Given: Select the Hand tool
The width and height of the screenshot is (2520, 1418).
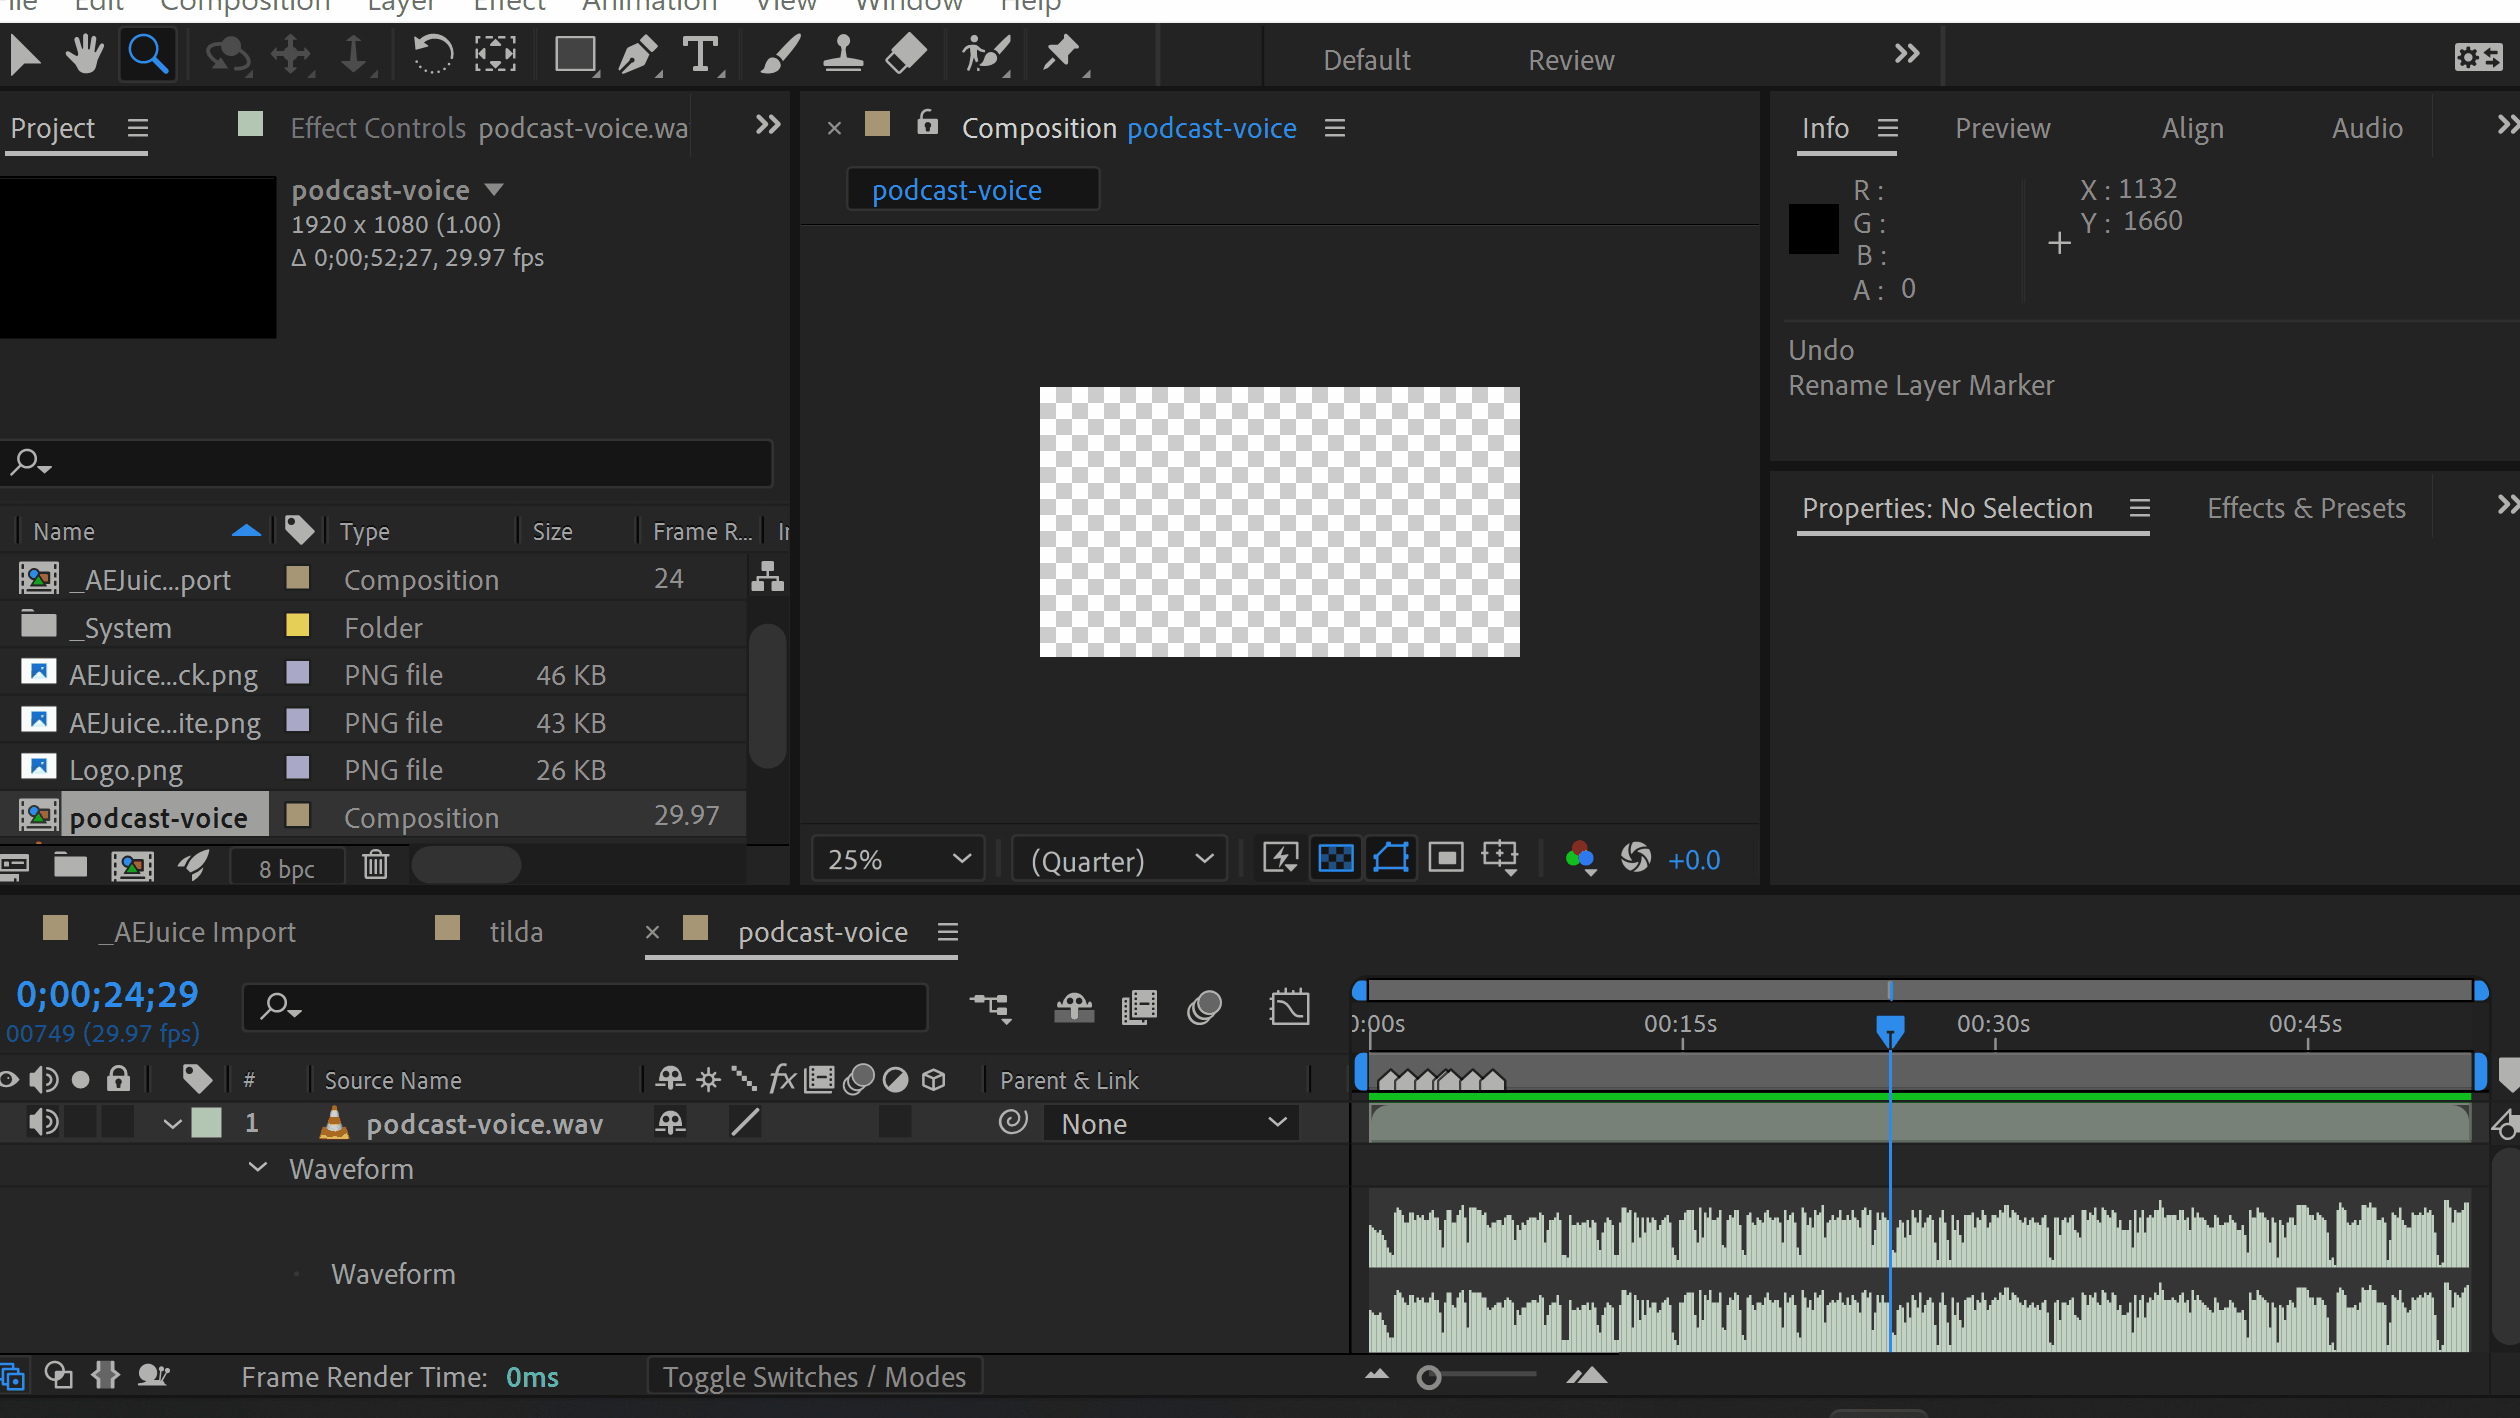Looking at the screenshot, I should 85,55.
